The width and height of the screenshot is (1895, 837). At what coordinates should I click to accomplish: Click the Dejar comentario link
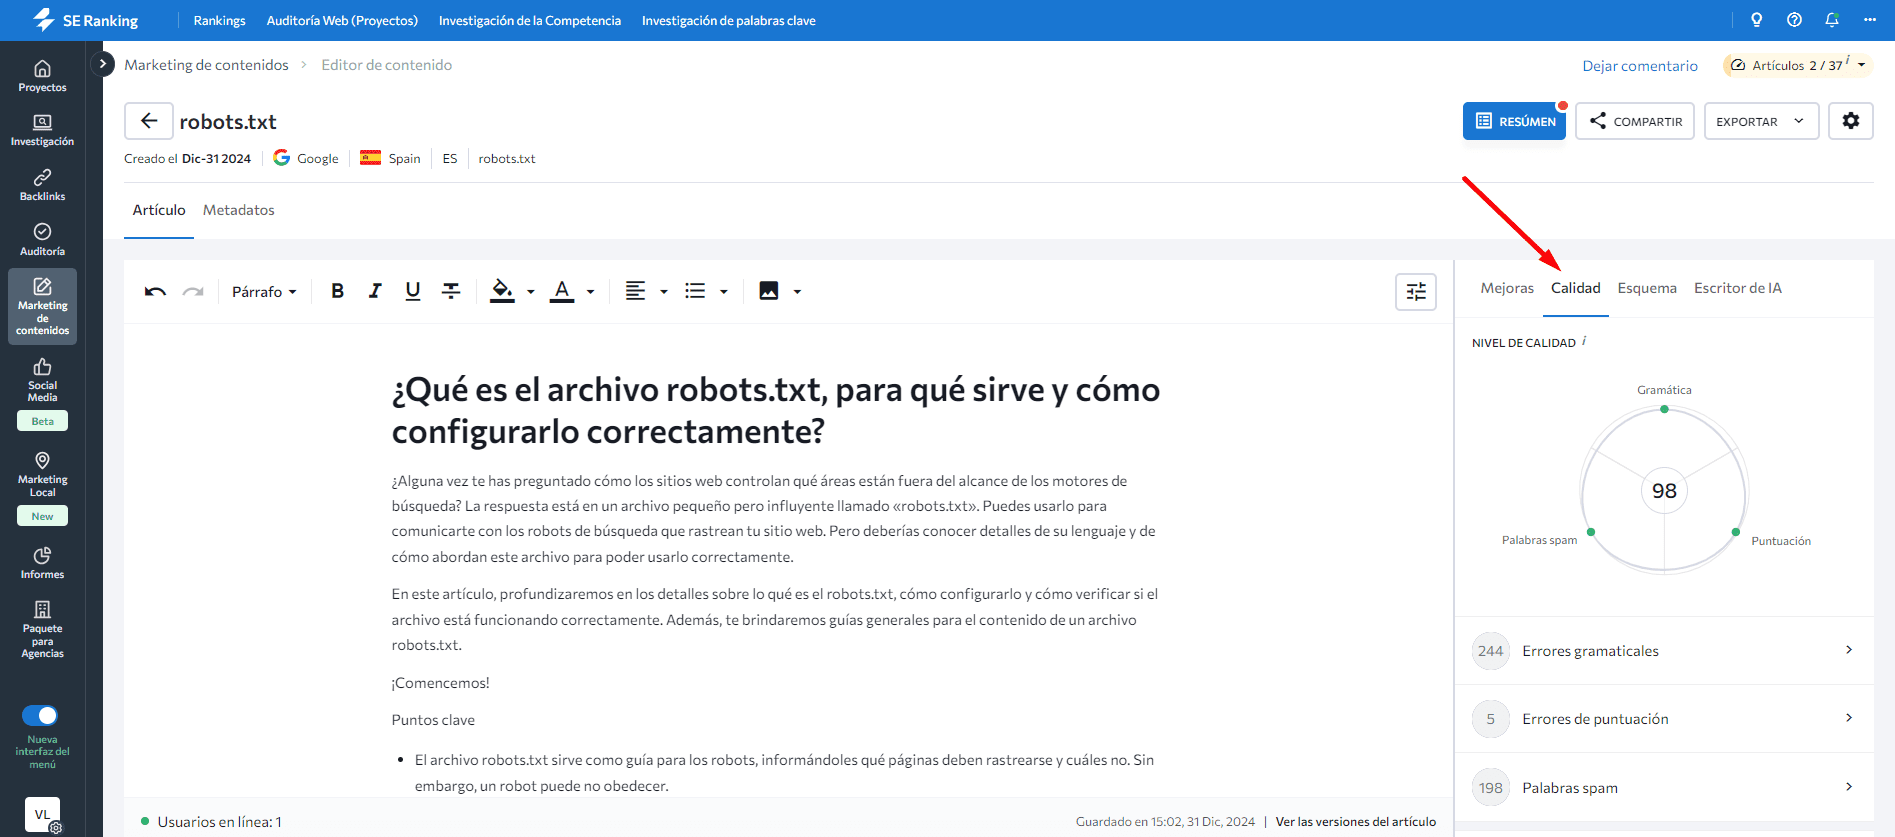(x=1640, y=66)
